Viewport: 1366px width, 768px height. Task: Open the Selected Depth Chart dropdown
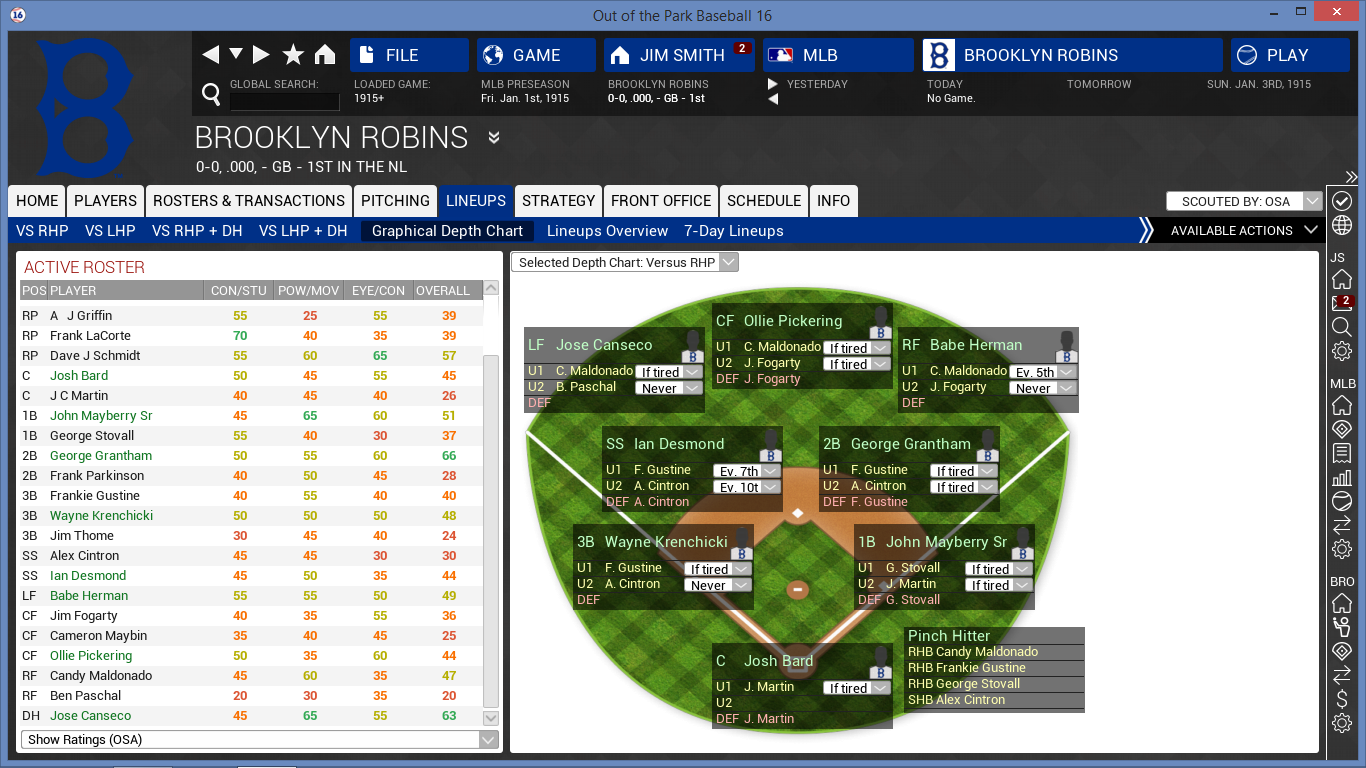(x=625, y=262)
